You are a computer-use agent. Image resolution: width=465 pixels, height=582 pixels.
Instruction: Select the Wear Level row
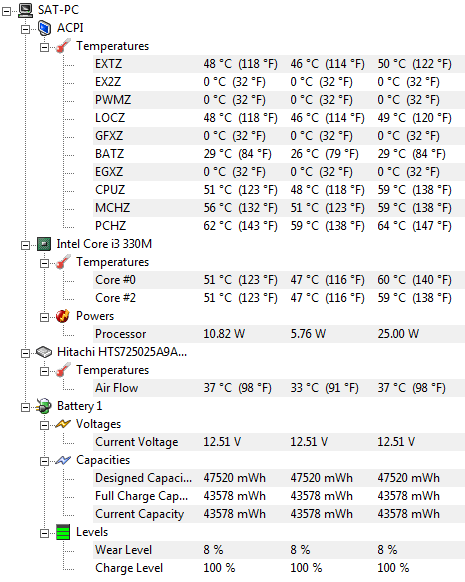click(279, 550)
